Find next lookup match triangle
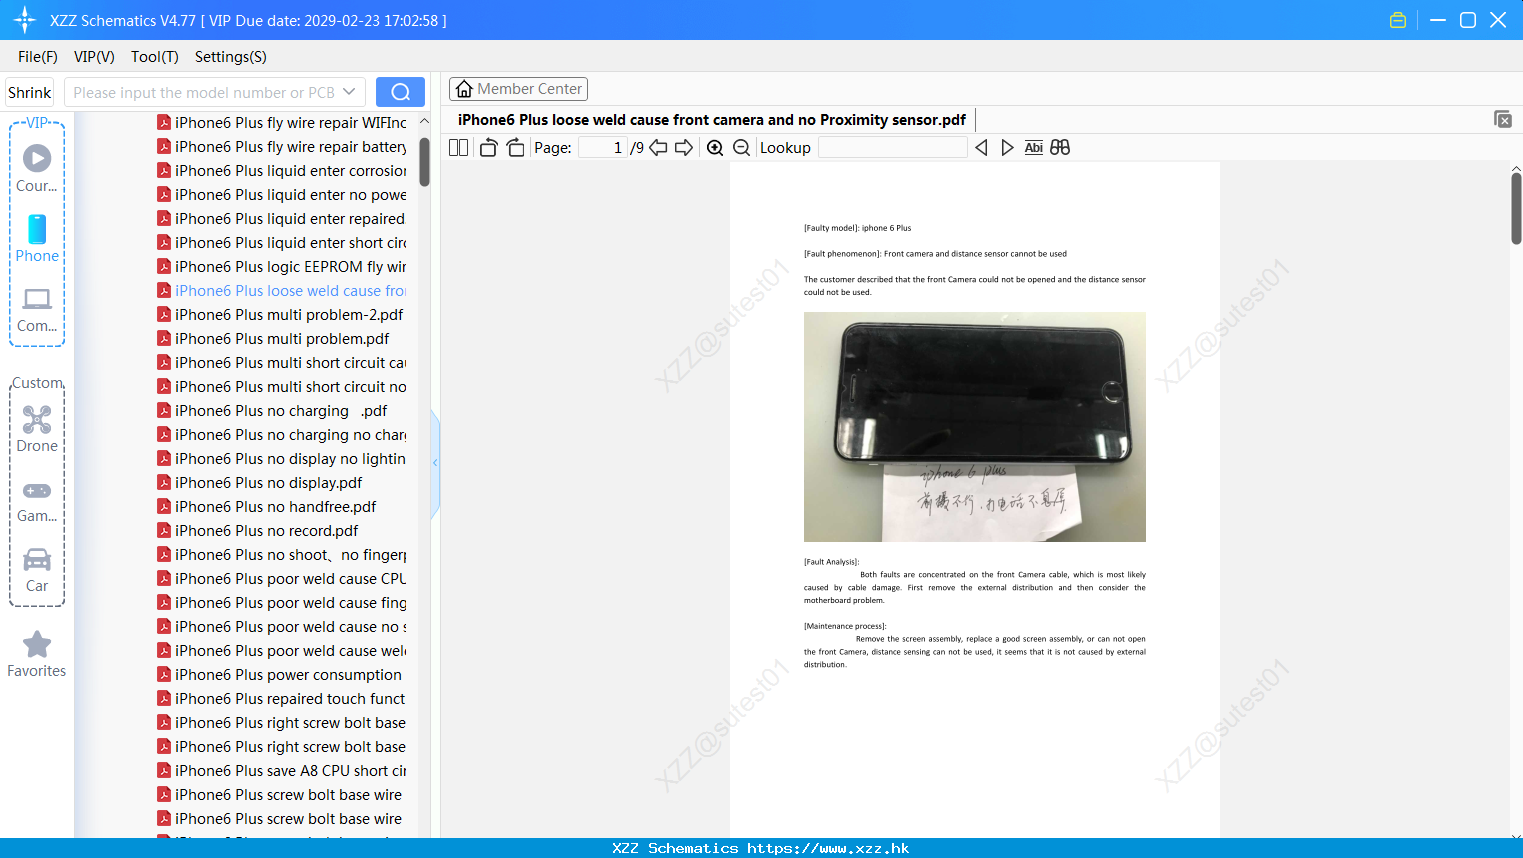 [x=1007, y=148]
